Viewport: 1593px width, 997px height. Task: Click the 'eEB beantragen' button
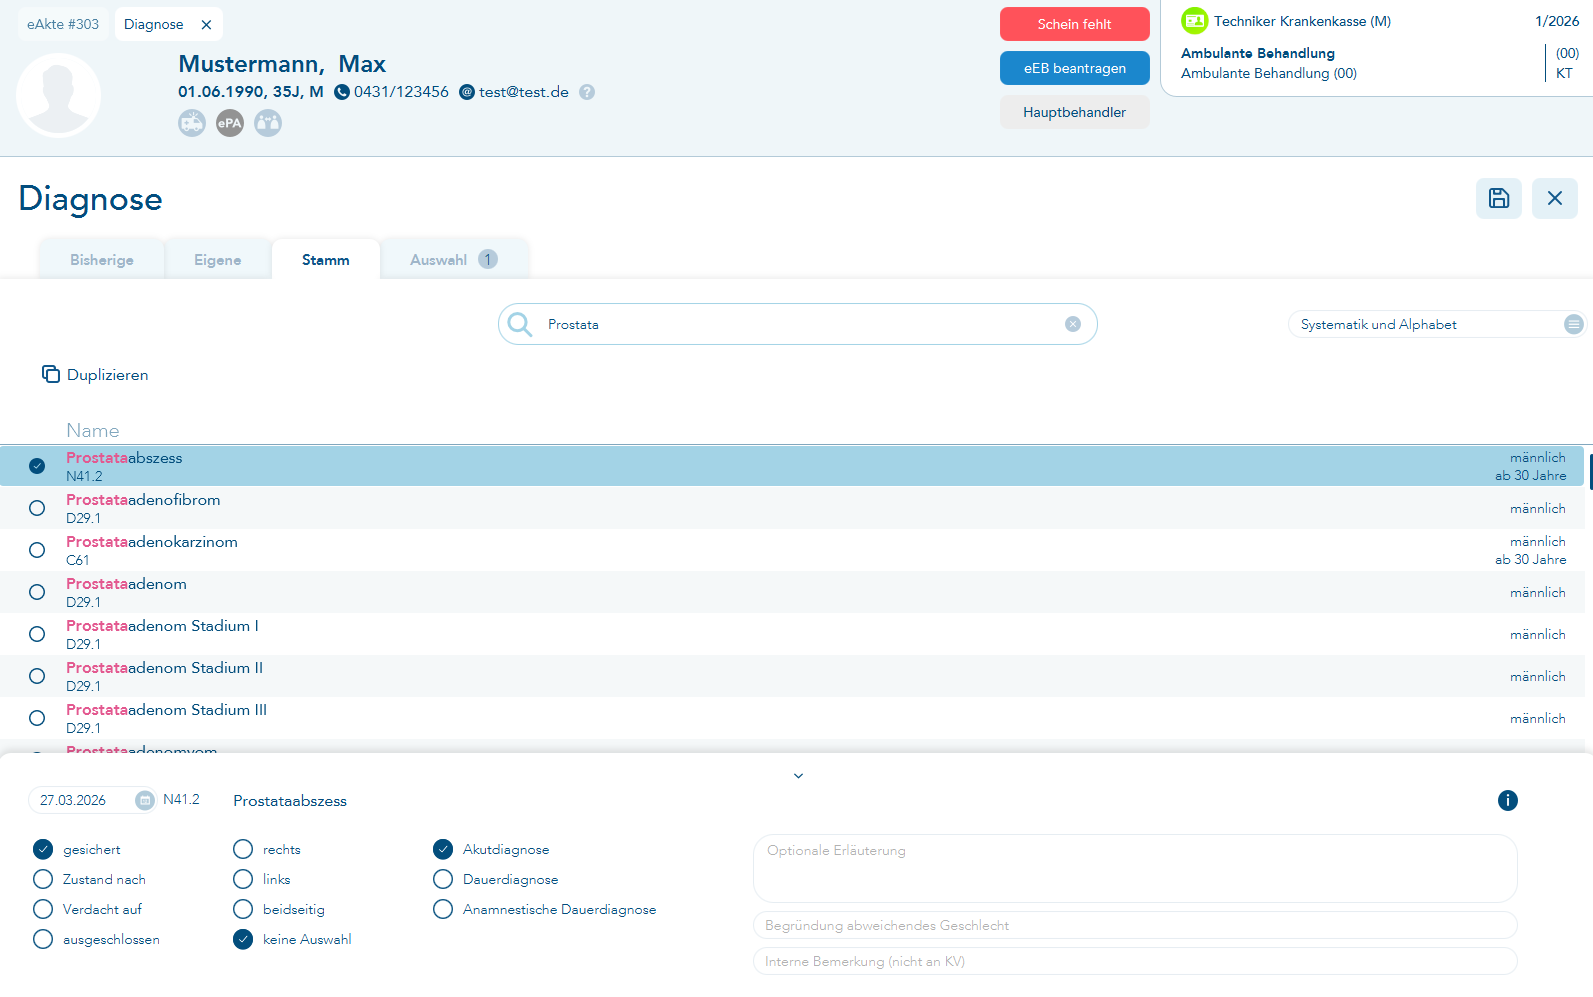tap(1074, 68)
